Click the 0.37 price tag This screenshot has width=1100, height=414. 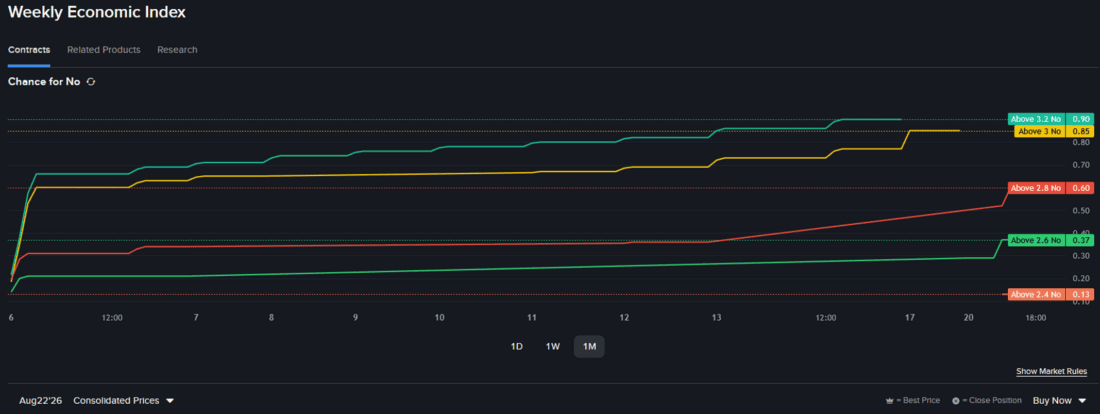1080,240
